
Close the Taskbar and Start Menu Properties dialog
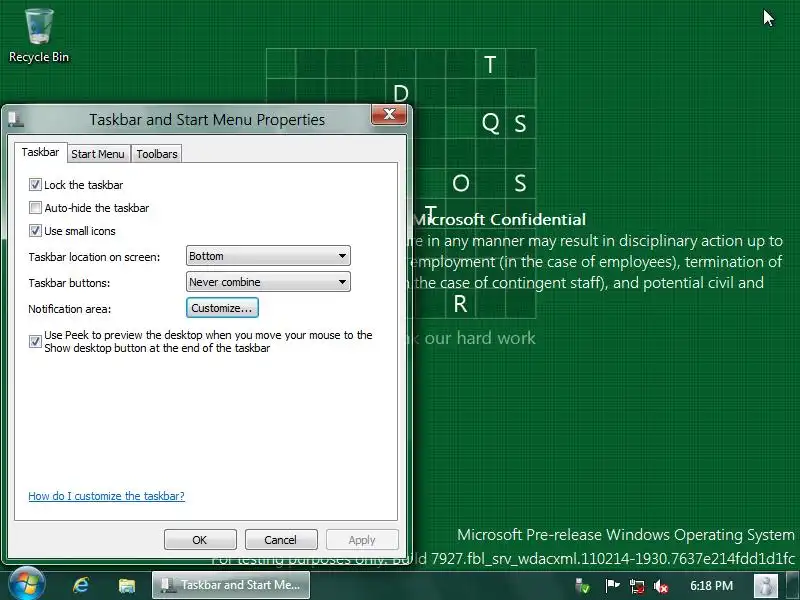click(x=389, y=114)
